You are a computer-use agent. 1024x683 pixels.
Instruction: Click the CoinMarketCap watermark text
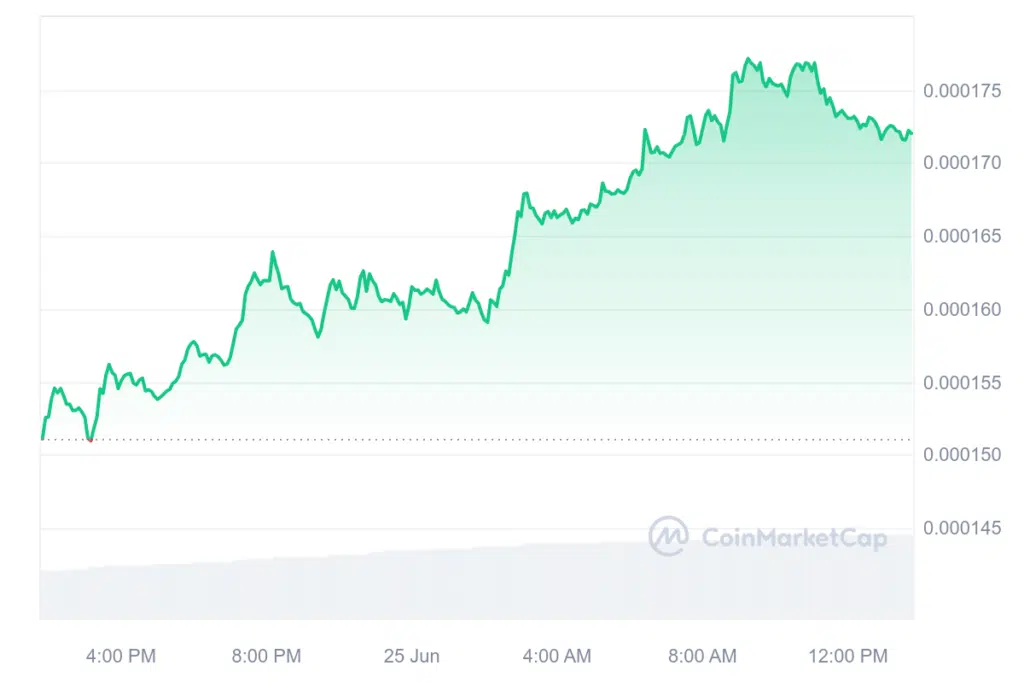[x=794, y=538]
